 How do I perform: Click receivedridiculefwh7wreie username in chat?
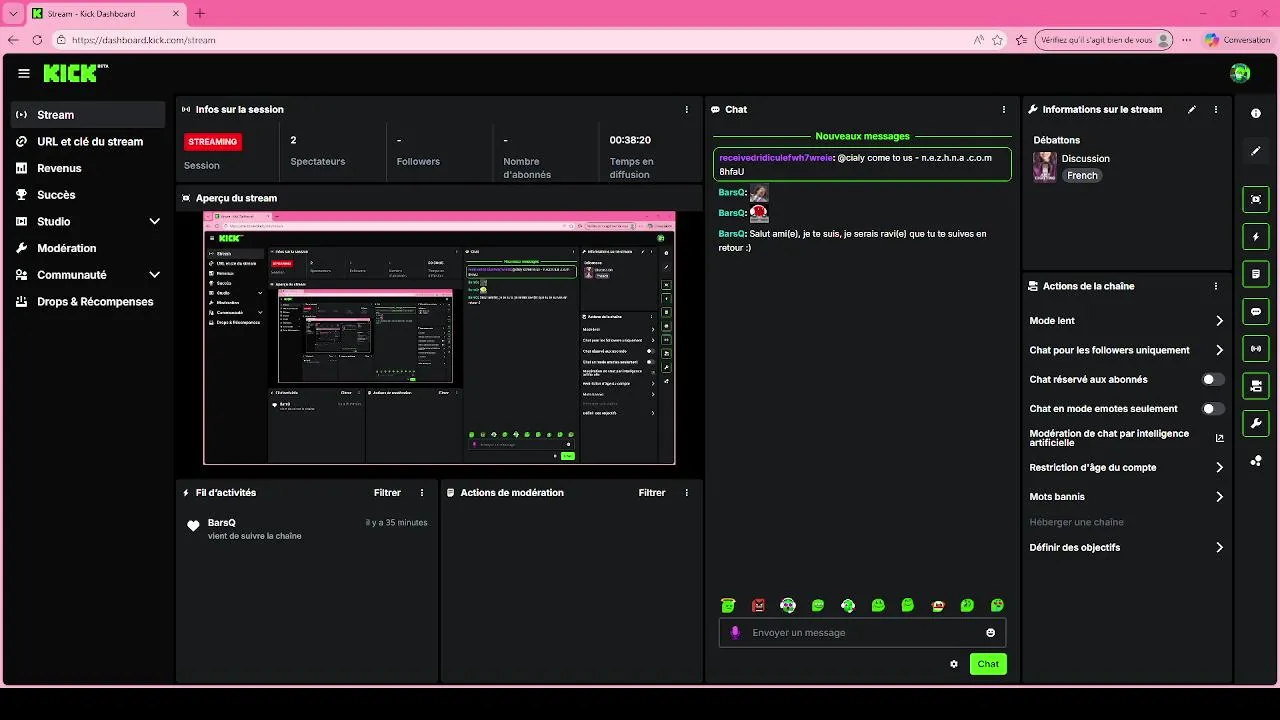coord(775,158)
